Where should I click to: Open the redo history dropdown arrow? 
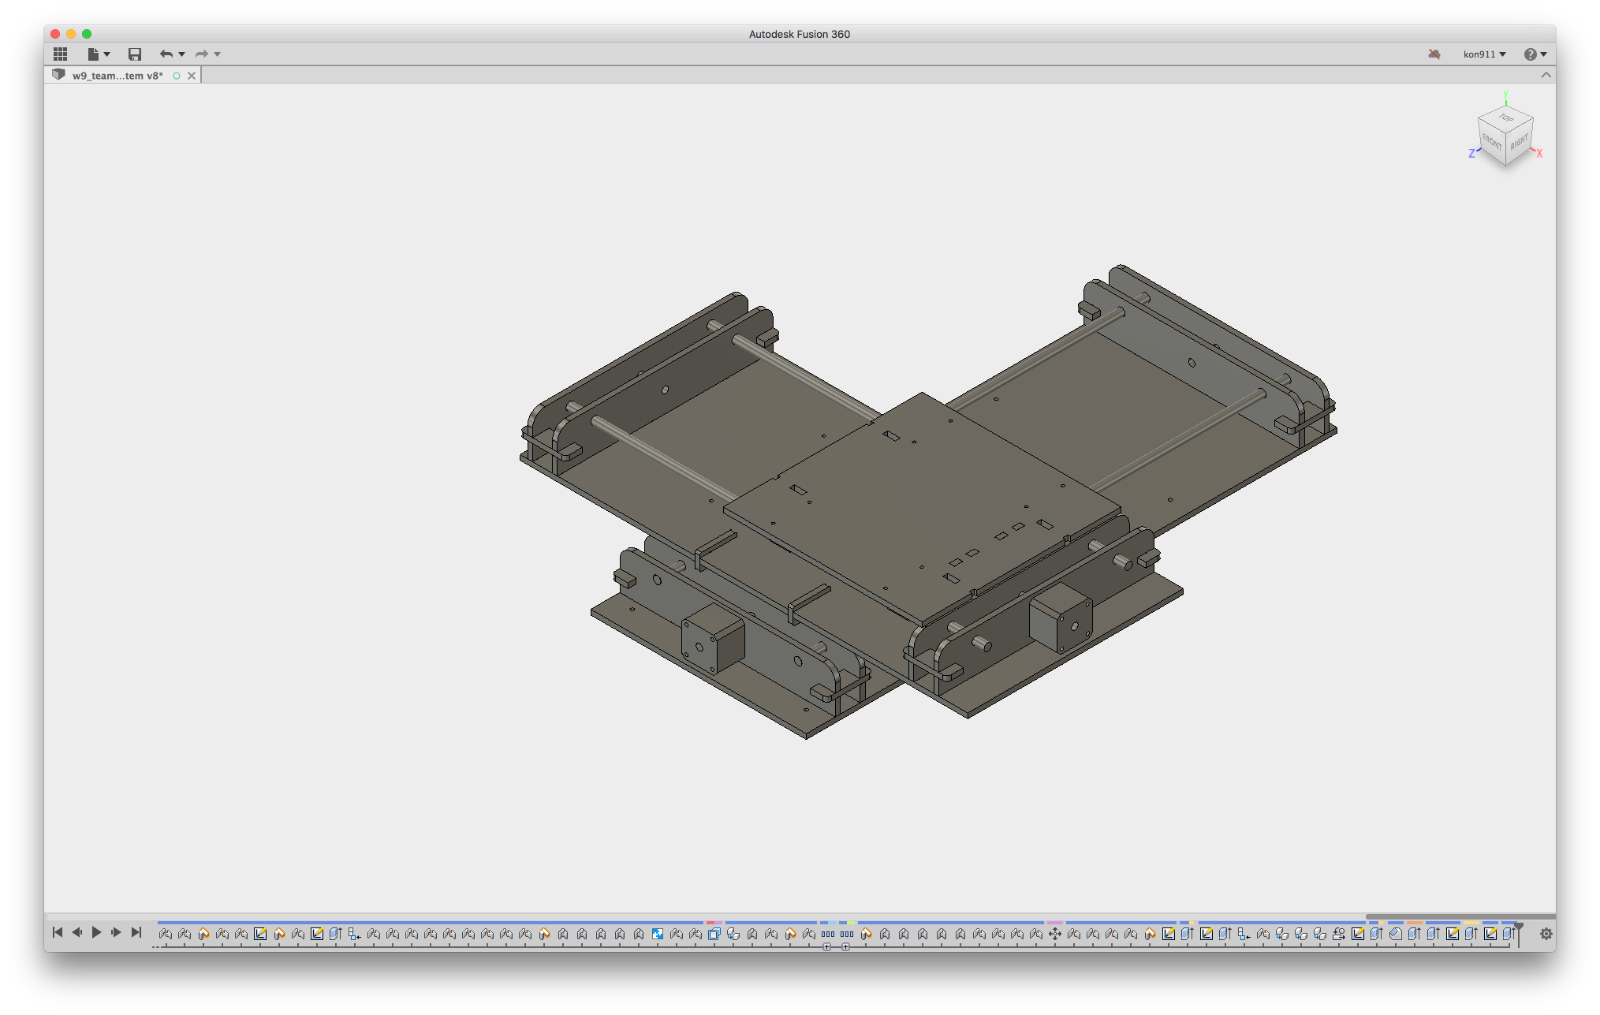[x=217, y=54]
